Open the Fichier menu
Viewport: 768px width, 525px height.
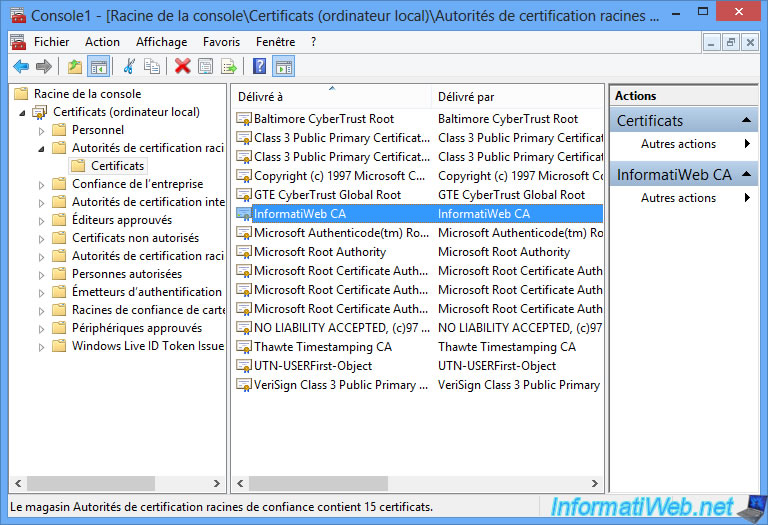point(51,42)
